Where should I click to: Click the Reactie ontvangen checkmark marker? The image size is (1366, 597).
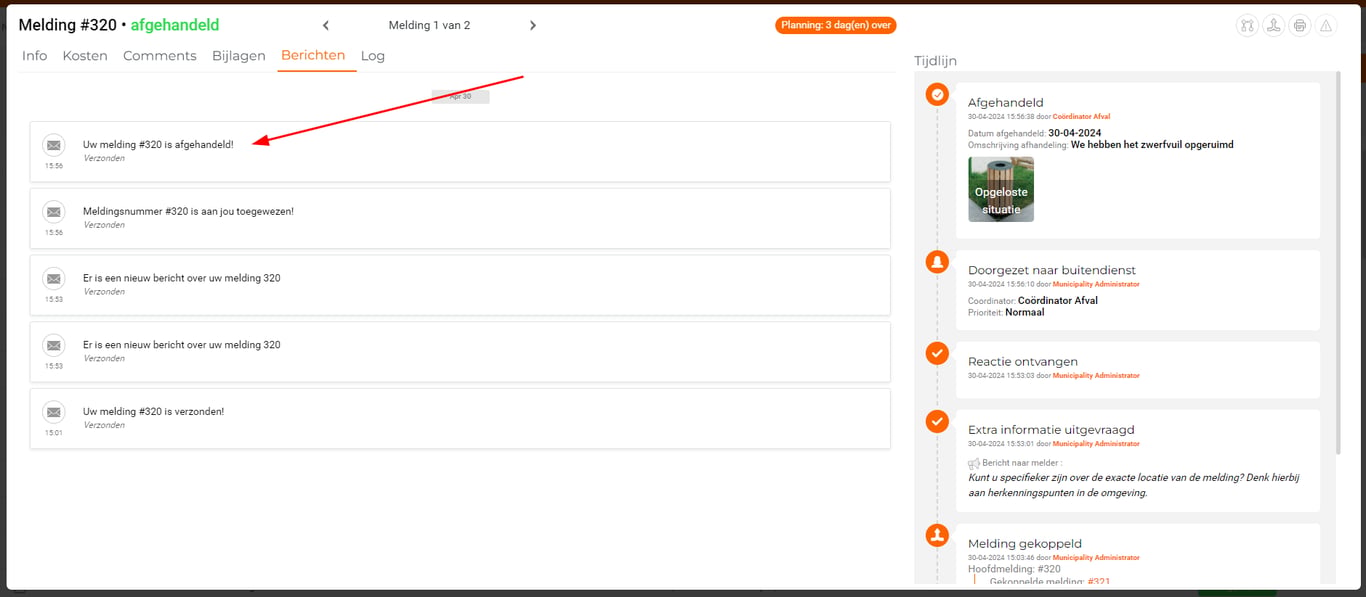[937, 353]
